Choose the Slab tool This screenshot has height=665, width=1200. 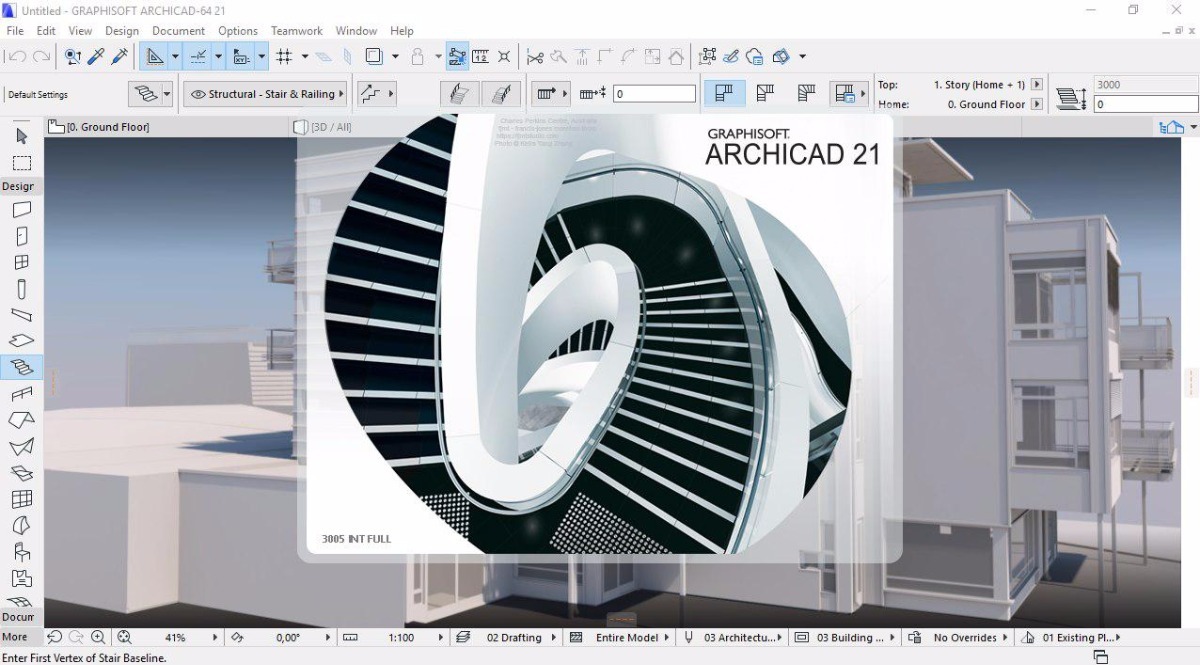[22, 341]
